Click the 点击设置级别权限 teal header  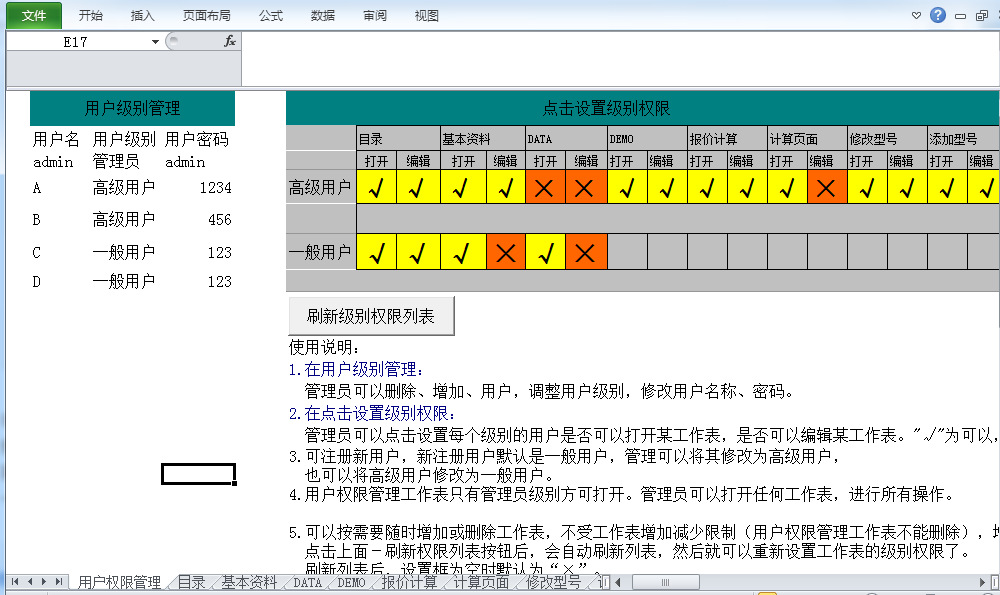pos(640,108)
